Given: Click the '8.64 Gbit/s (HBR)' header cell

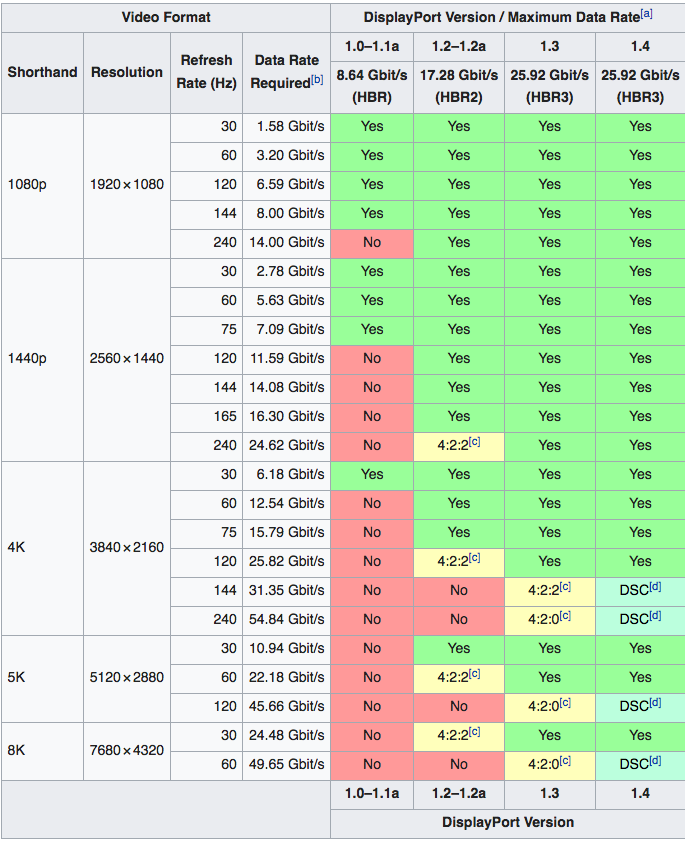Looking at the screenshot, I should click(x=372, y=86).
